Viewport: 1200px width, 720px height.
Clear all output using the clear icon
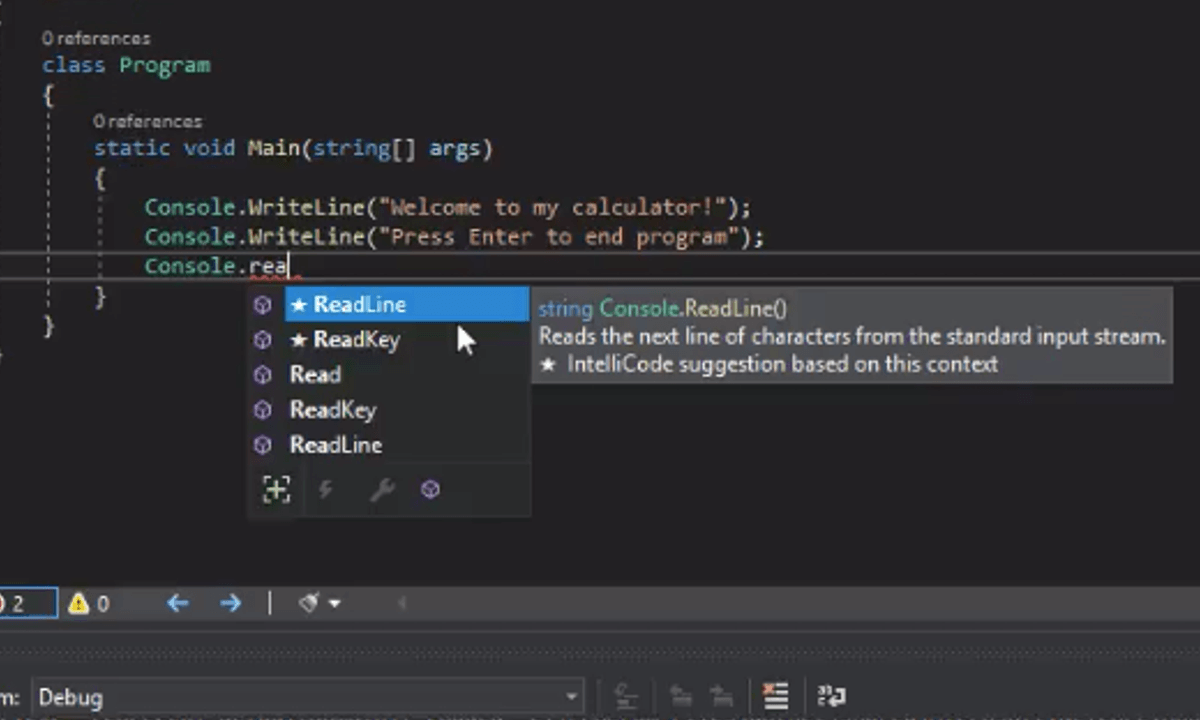tap(774, 696)
